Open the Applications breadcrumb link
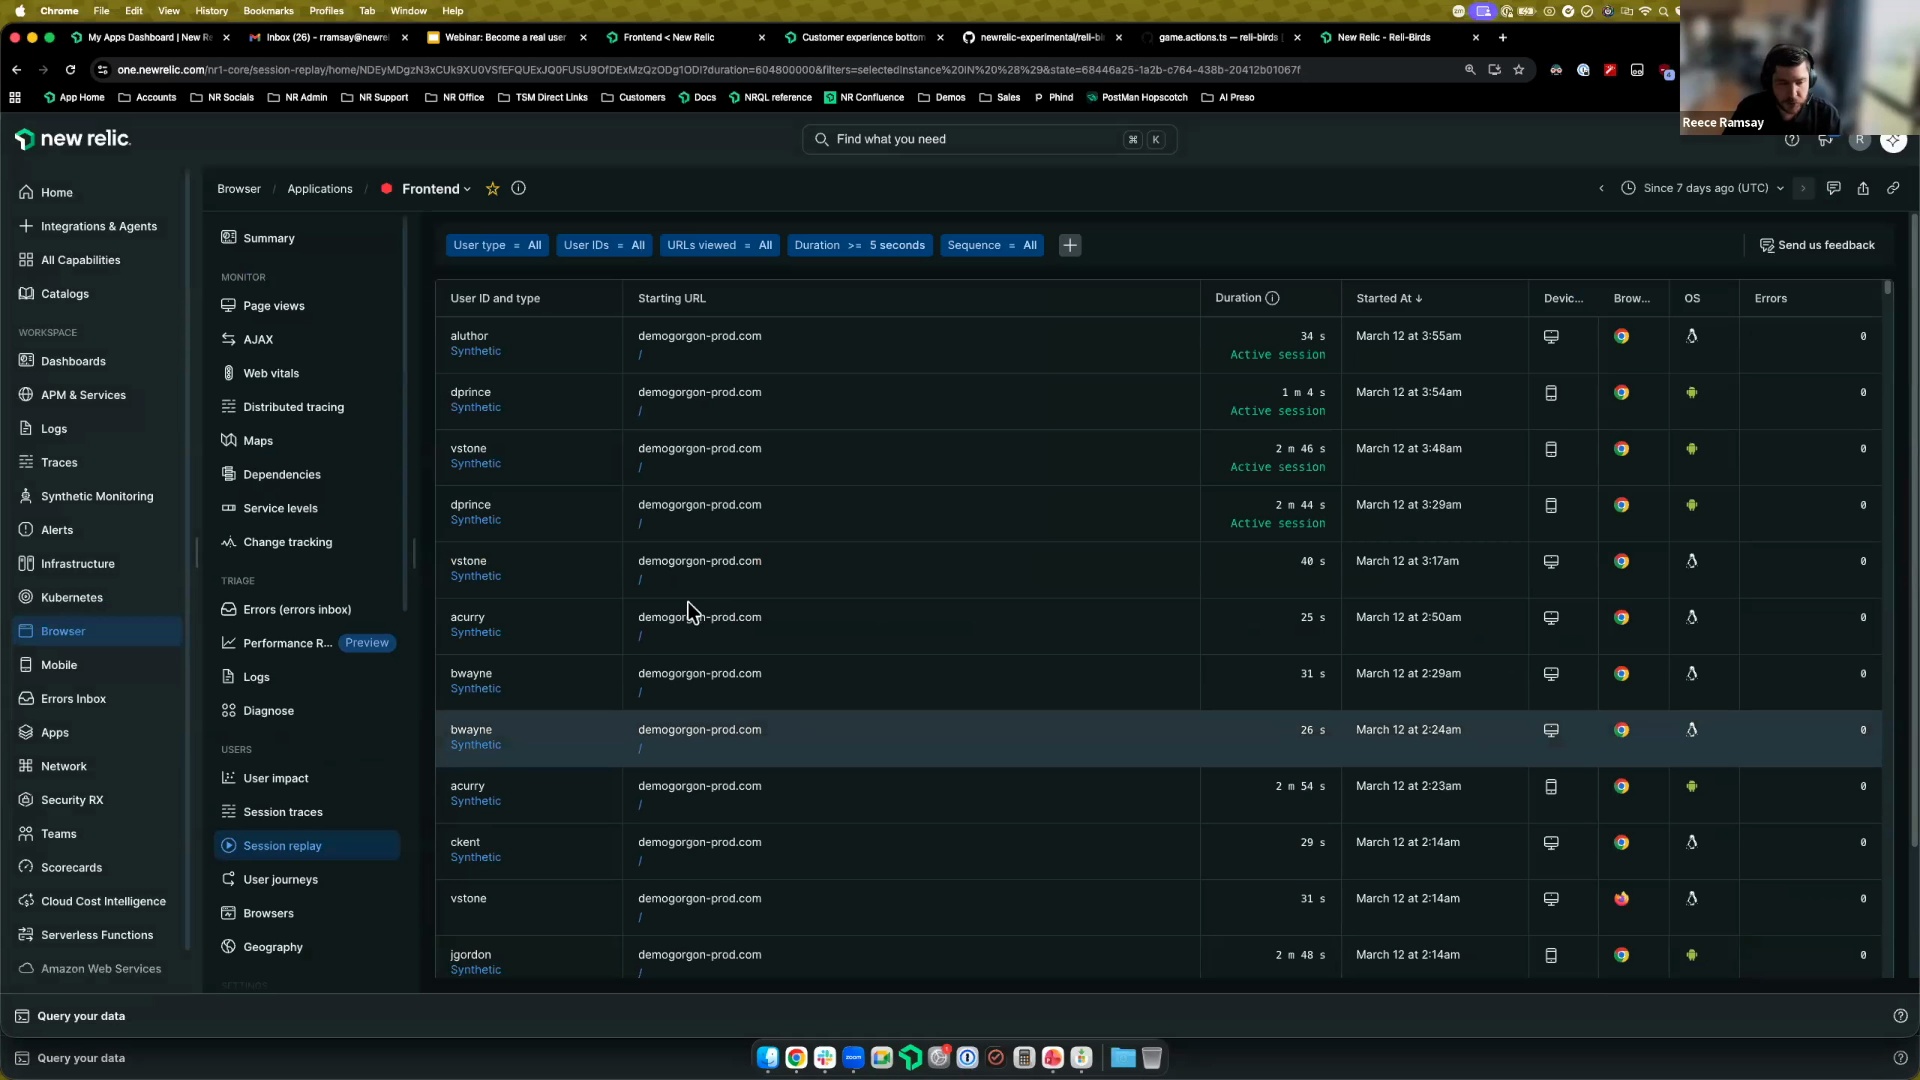 320,189
